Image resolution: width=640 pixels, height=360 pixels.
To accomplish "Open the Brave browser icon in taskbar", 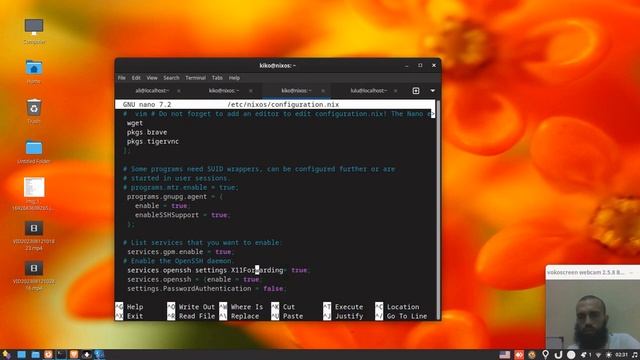I will 73,354.
